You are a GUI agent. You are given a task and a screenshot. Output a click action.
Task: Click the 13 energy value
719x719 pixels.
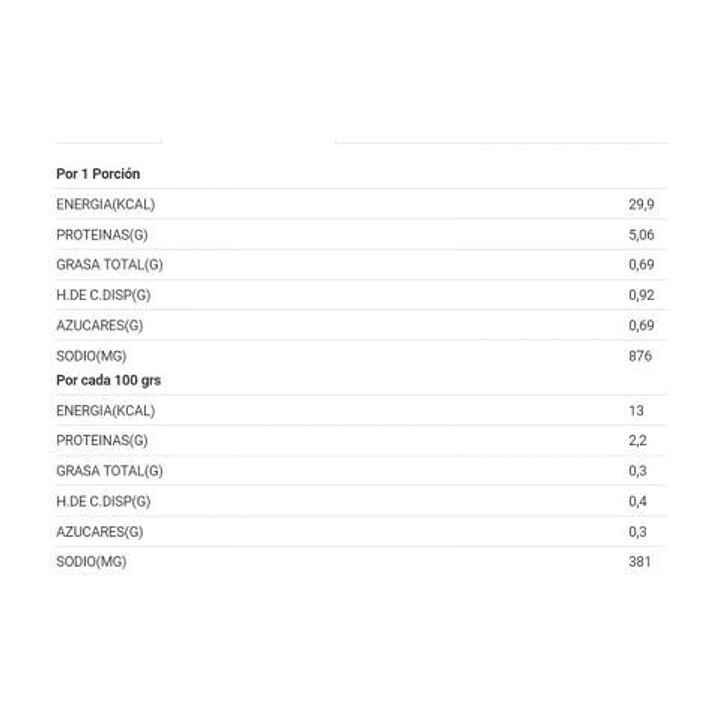coord(636,411)
